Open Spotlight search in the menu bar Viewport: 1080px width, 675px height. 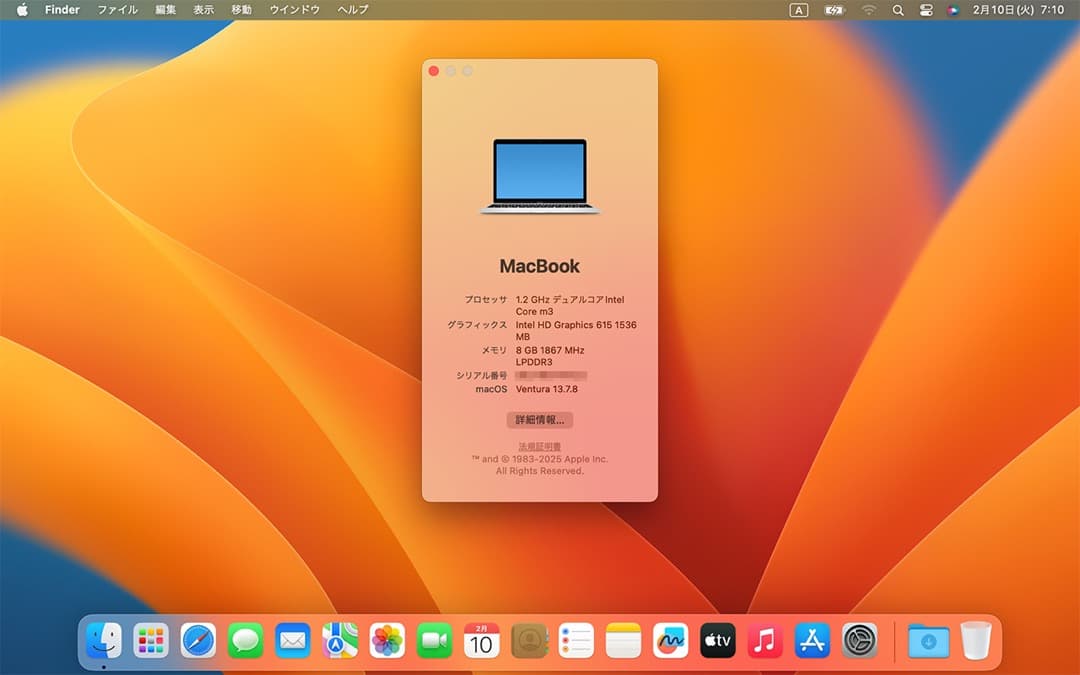(898, 10)
